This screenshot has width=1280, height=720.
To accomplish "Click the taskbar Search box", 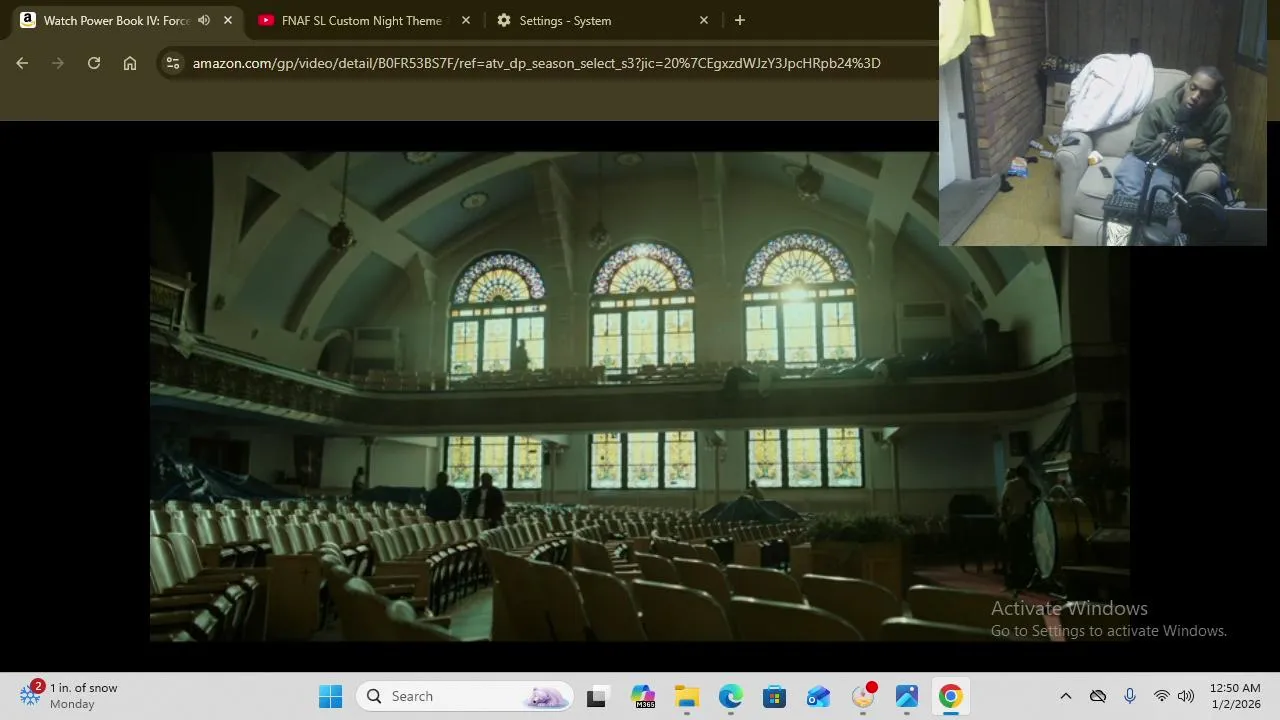I will click(465, 696).
